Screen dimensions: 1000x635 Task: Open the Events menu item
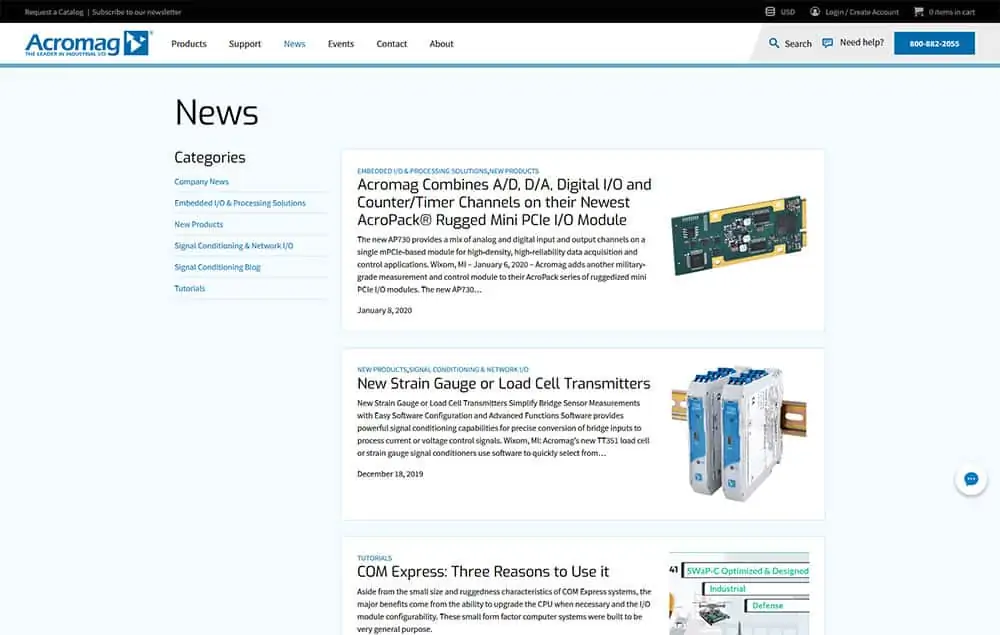(x=341, y=44)
